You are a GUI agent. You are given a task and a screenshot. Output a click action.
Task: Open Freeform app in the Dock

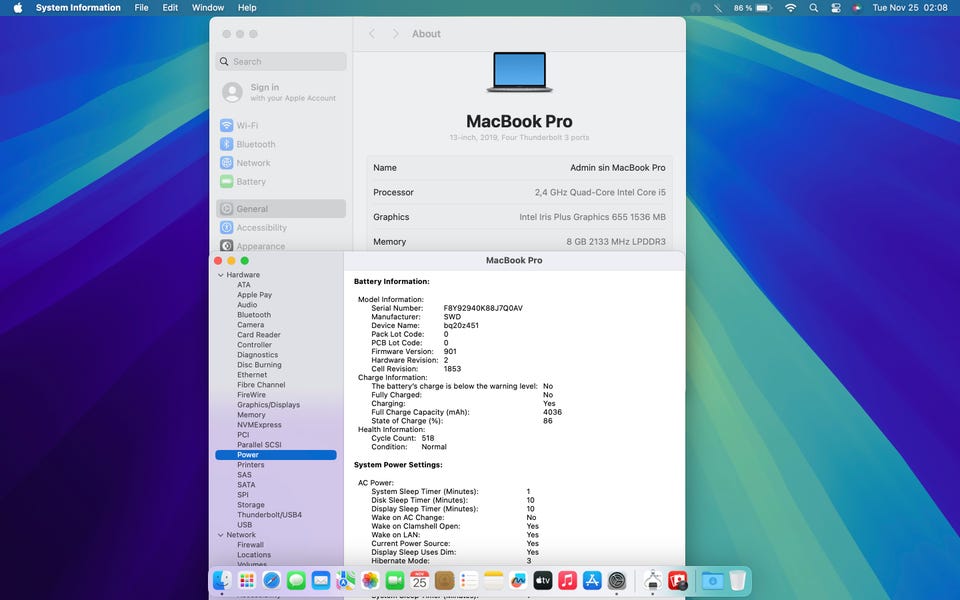(x=518, y=580)
